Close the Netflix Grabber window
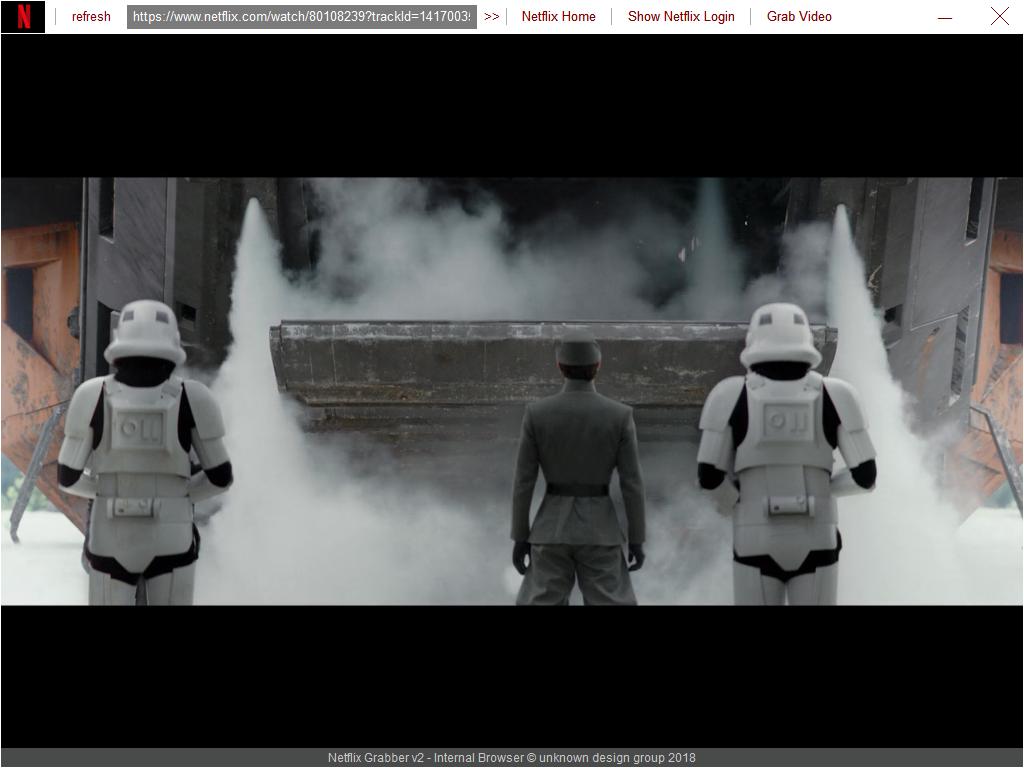This screenshot has height=768, width=1024. (999, 17)
